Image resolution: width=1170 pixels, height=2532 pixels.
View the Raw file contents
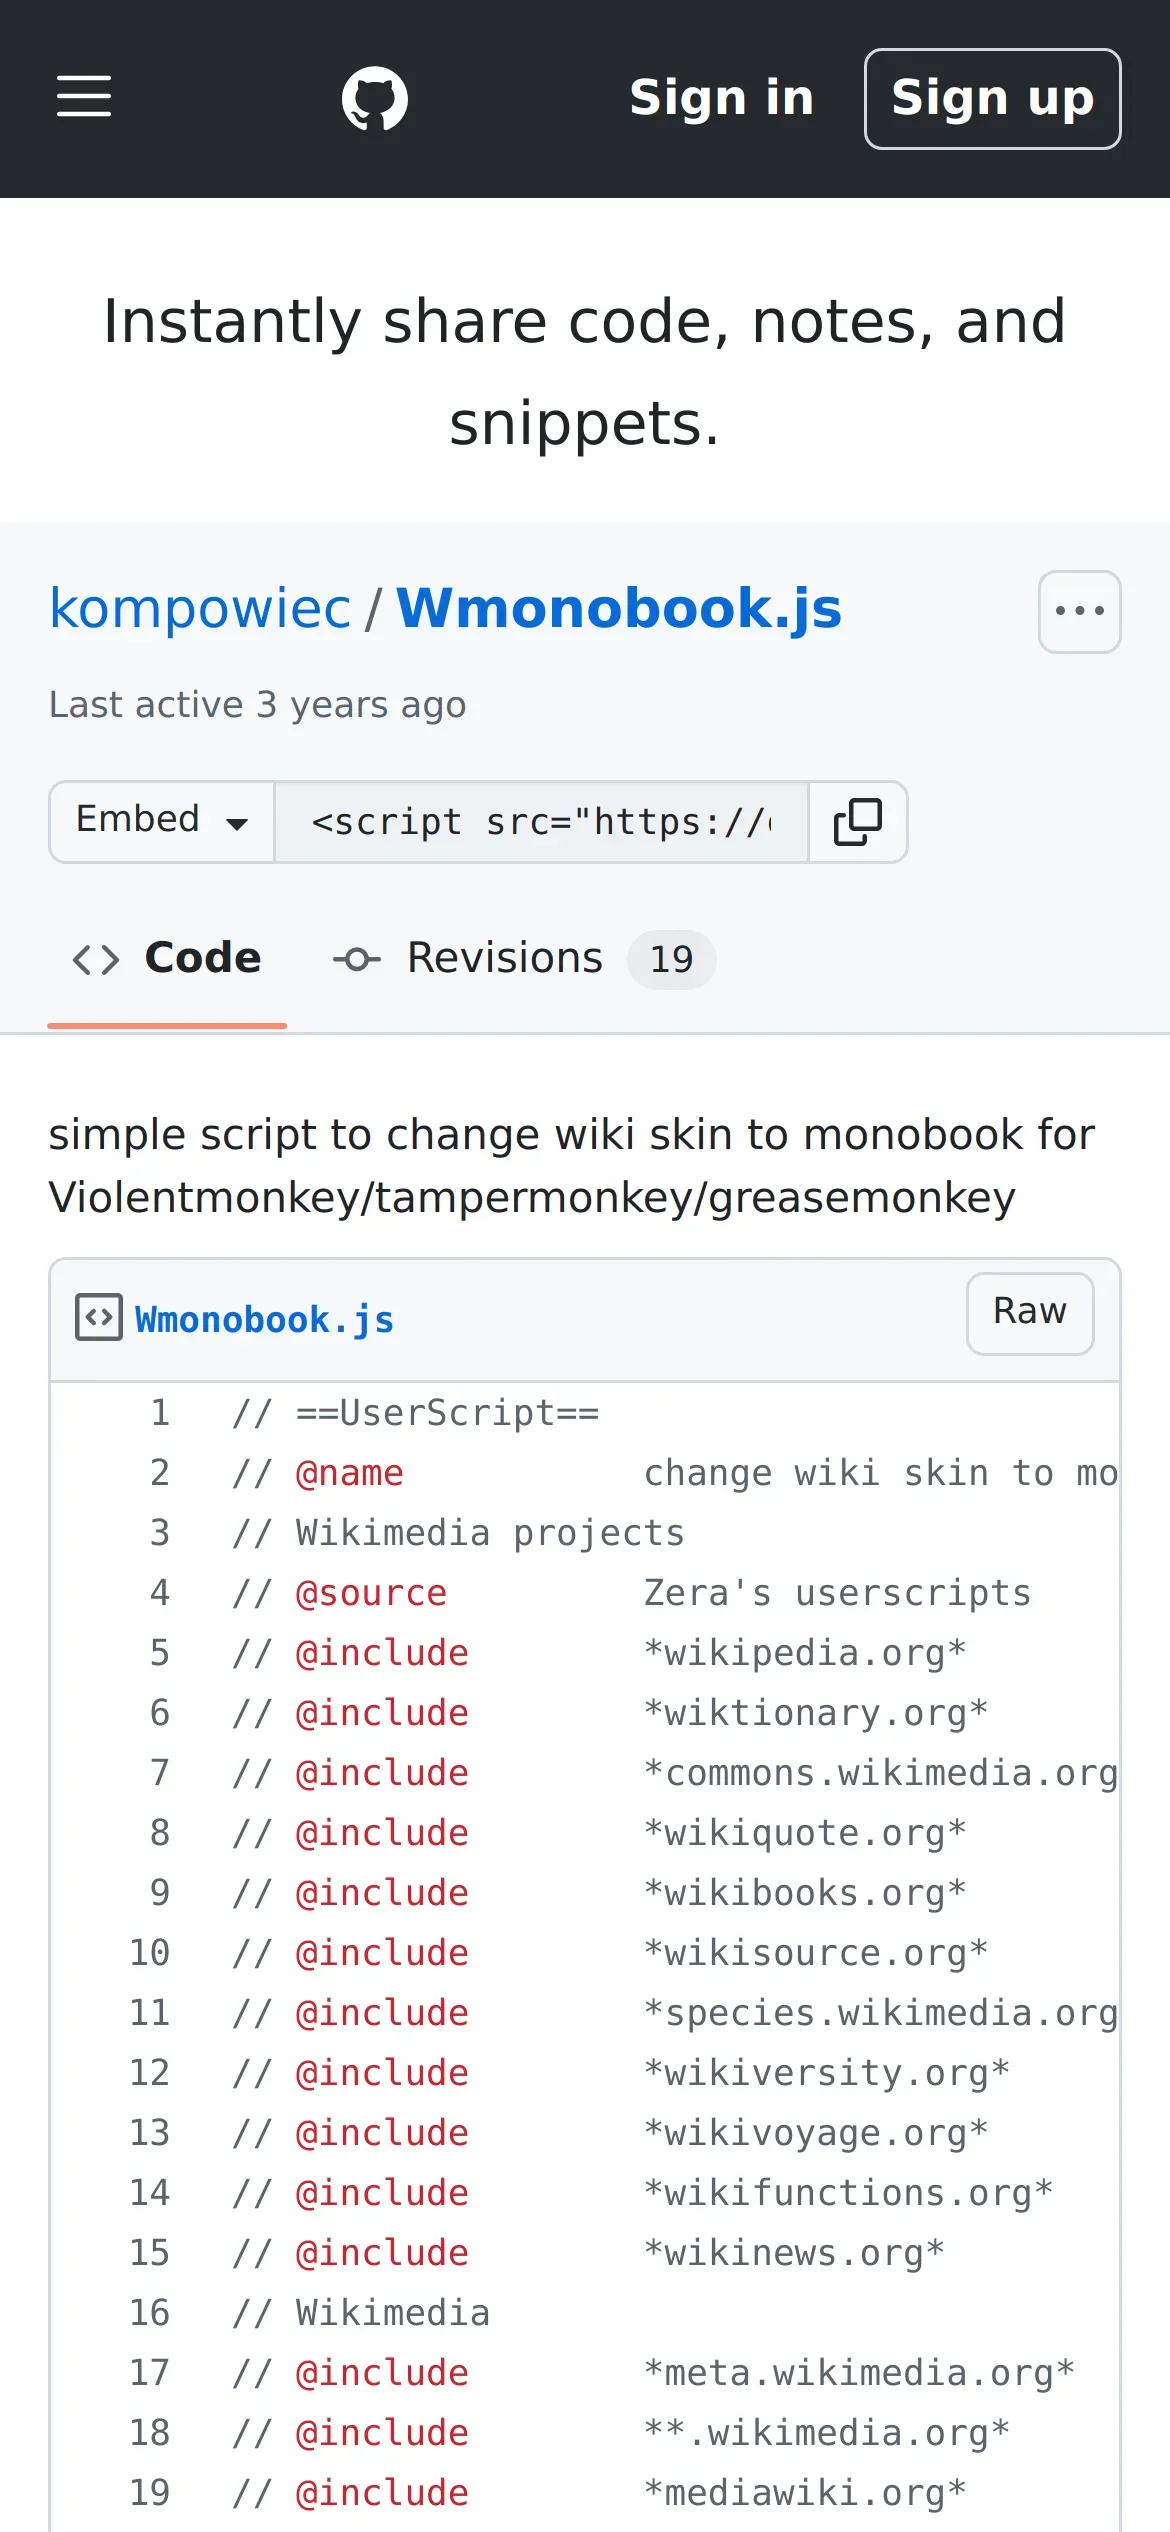(1030, 1313)
